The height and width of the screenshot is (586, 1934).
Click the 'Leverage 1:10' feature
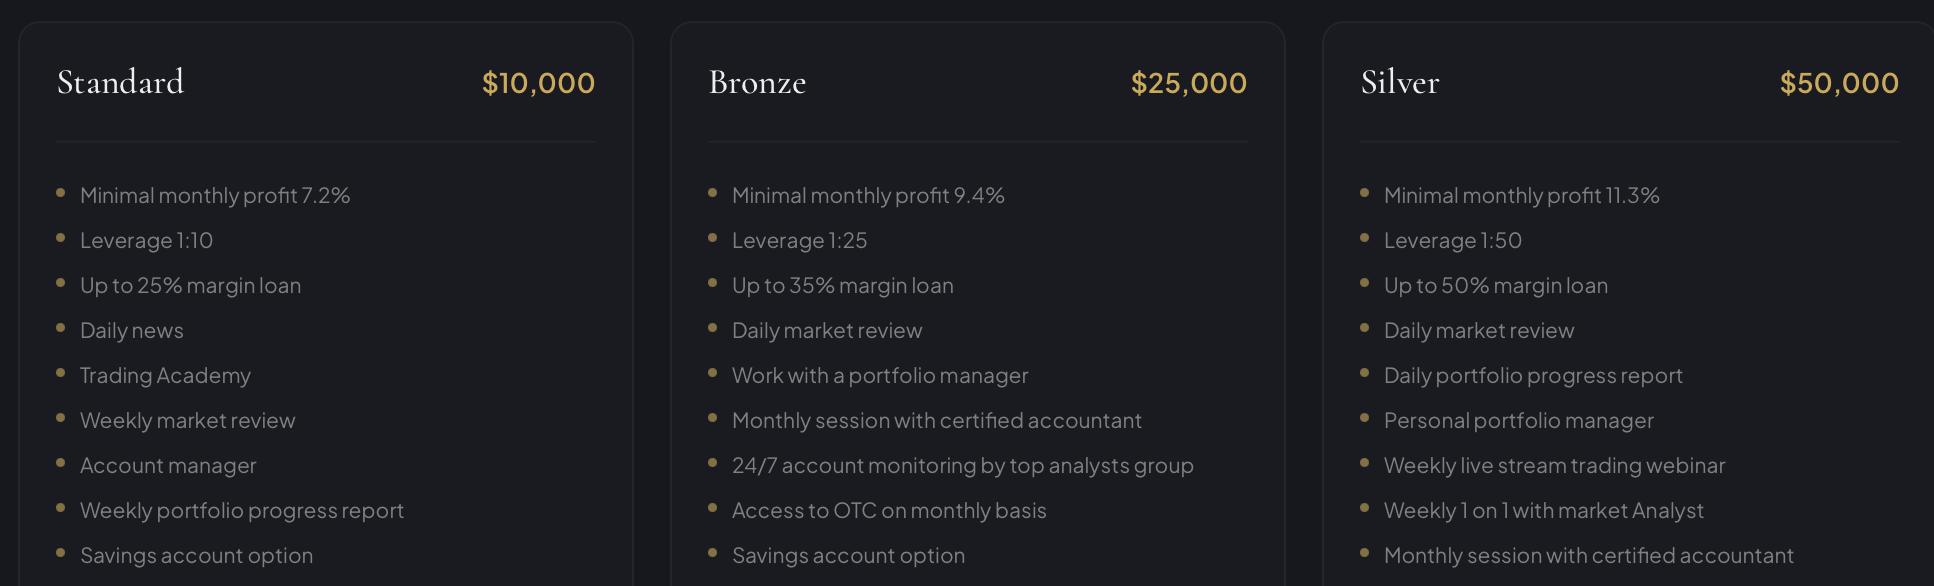tap(146, 241)
